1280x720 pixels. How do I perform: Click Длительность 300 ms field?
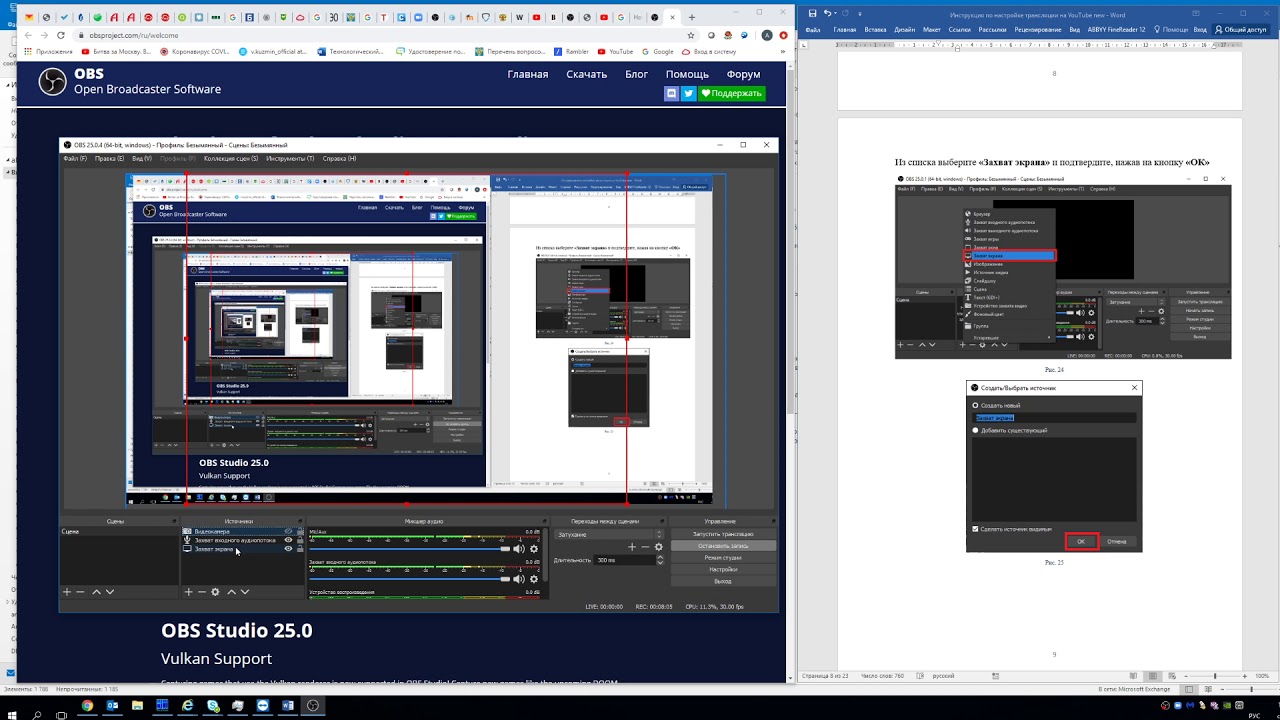[625, 560]
